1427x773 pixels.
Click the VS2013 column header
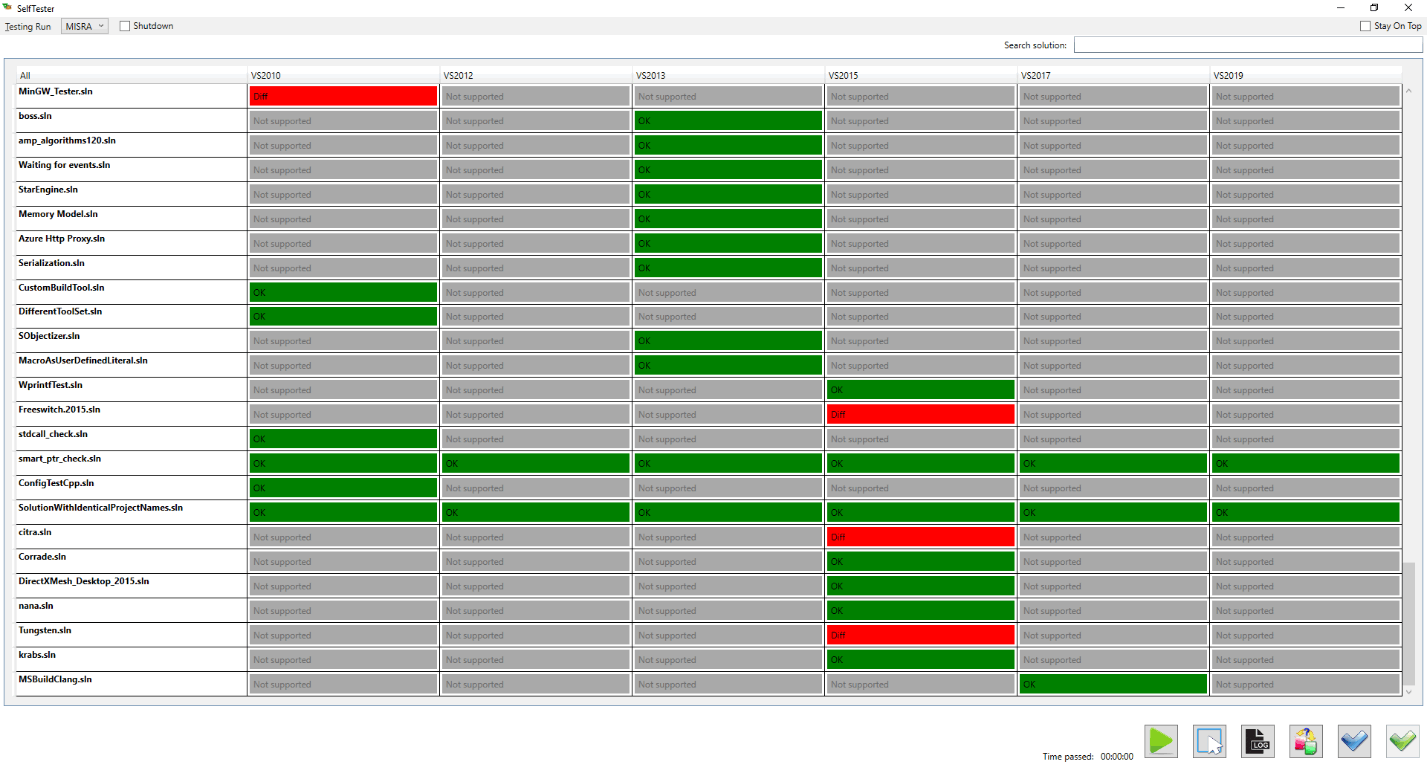(x=729, y=75)
